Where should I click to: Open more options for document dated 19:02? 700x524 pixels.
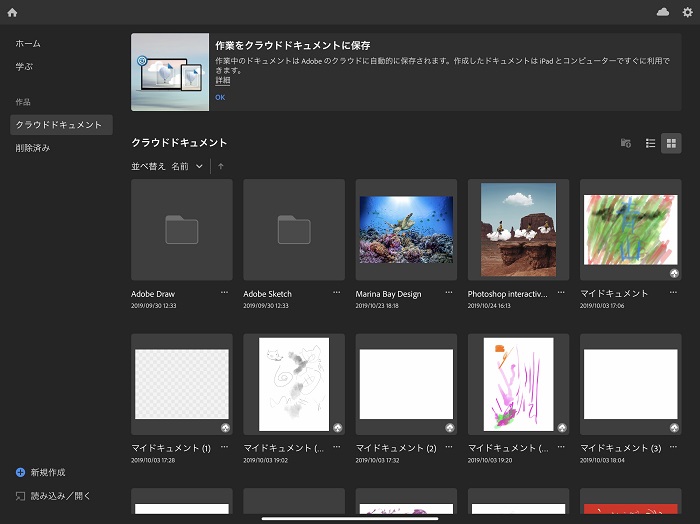[336, 447]
